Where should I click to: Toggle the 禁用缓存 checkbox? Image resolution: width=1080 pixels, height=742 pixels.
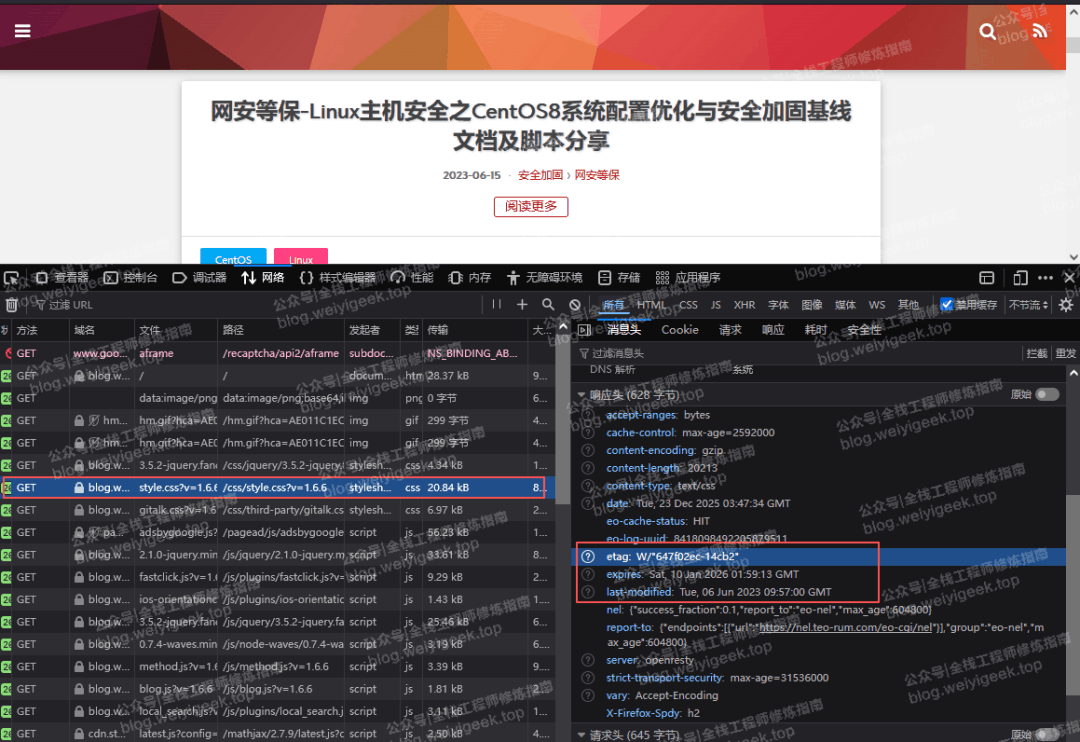pos(947,305)
